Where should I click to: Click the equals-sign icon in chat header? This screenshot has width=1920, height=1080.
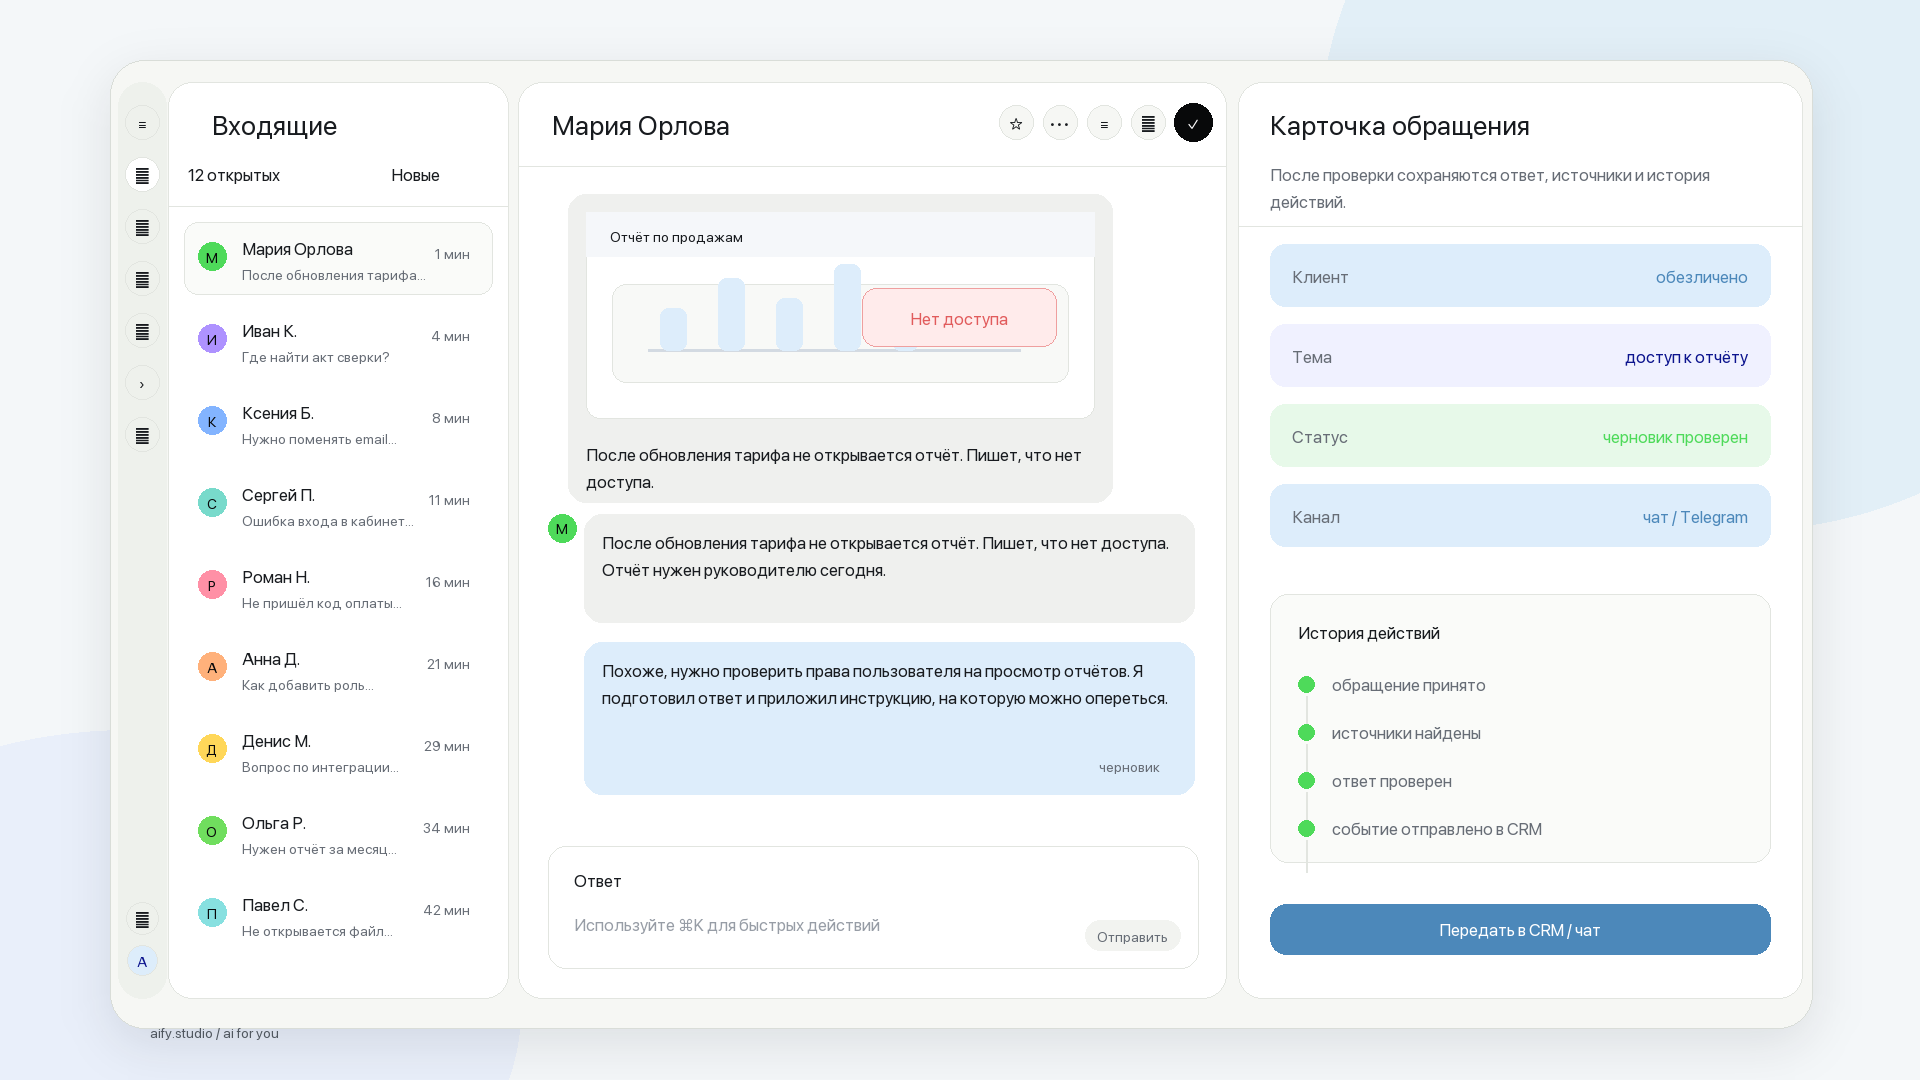click(x=1104, y=124)
